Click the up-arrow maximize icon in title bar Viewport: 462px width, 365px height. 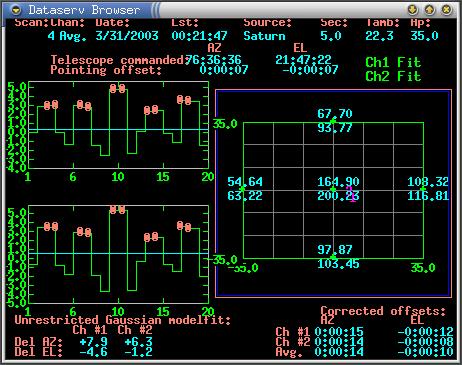tap(430, 10)
